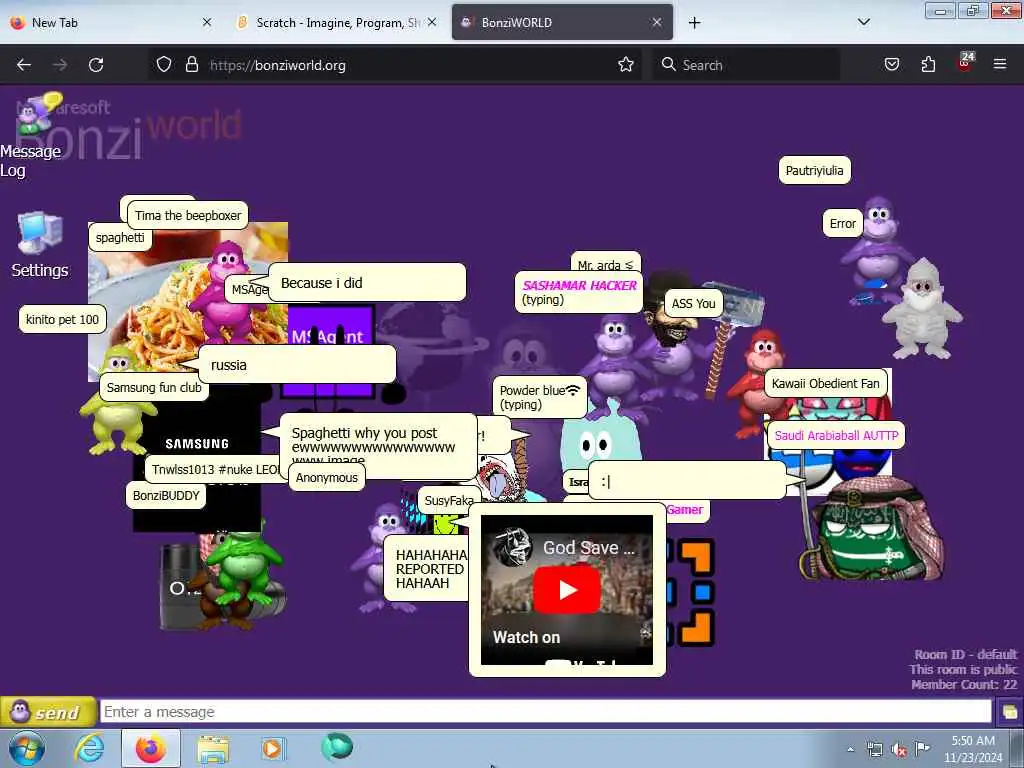This screenshot has width=1024, height=768.
Task: Close the Scratch tab
Action: coord(432,22)
